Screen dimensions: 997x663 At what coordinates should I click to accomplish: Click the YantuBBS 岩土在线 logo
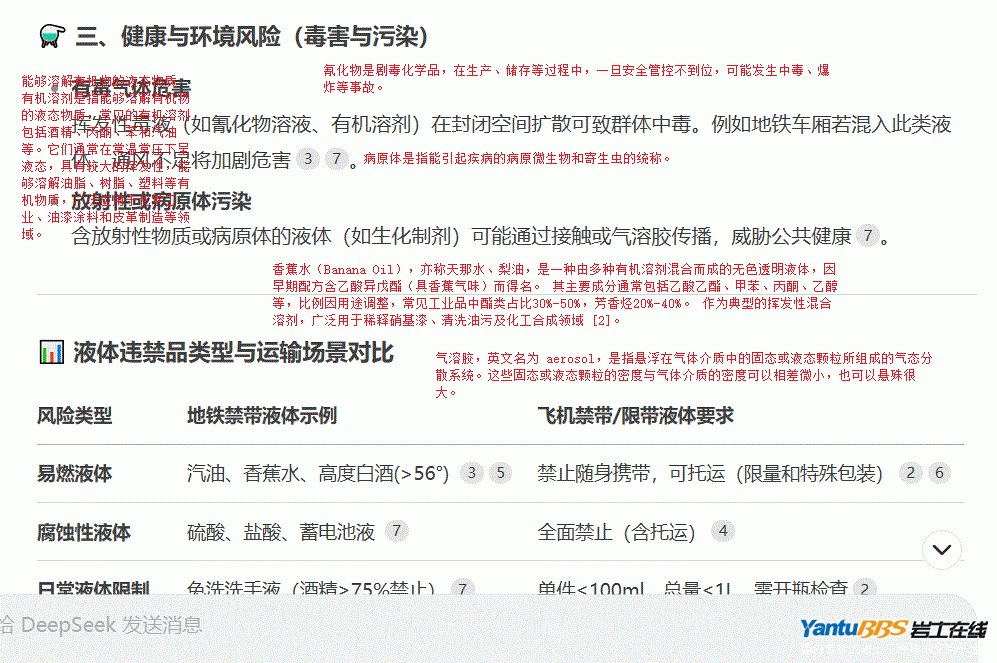click(892, 629)
